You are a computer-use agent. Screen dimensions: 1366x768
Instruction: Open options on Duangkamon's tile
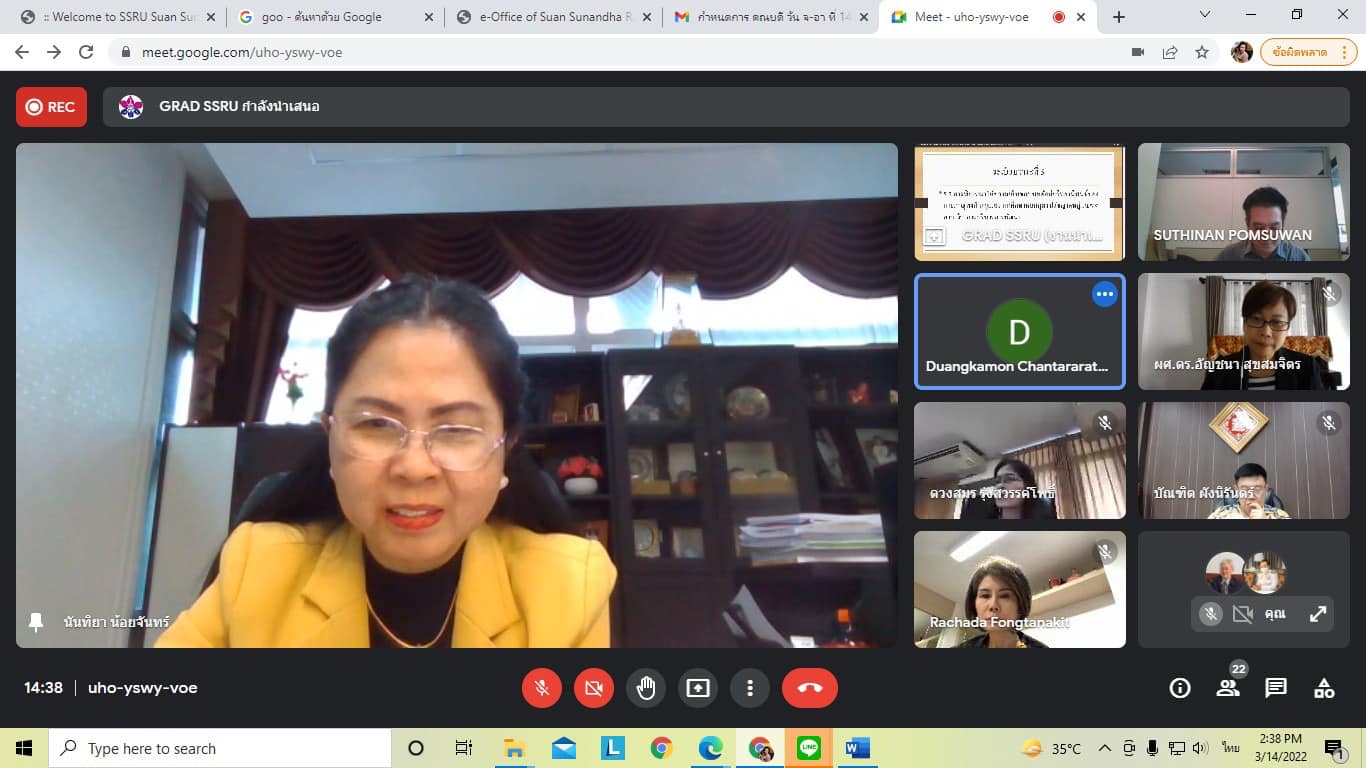[1104, 294]
